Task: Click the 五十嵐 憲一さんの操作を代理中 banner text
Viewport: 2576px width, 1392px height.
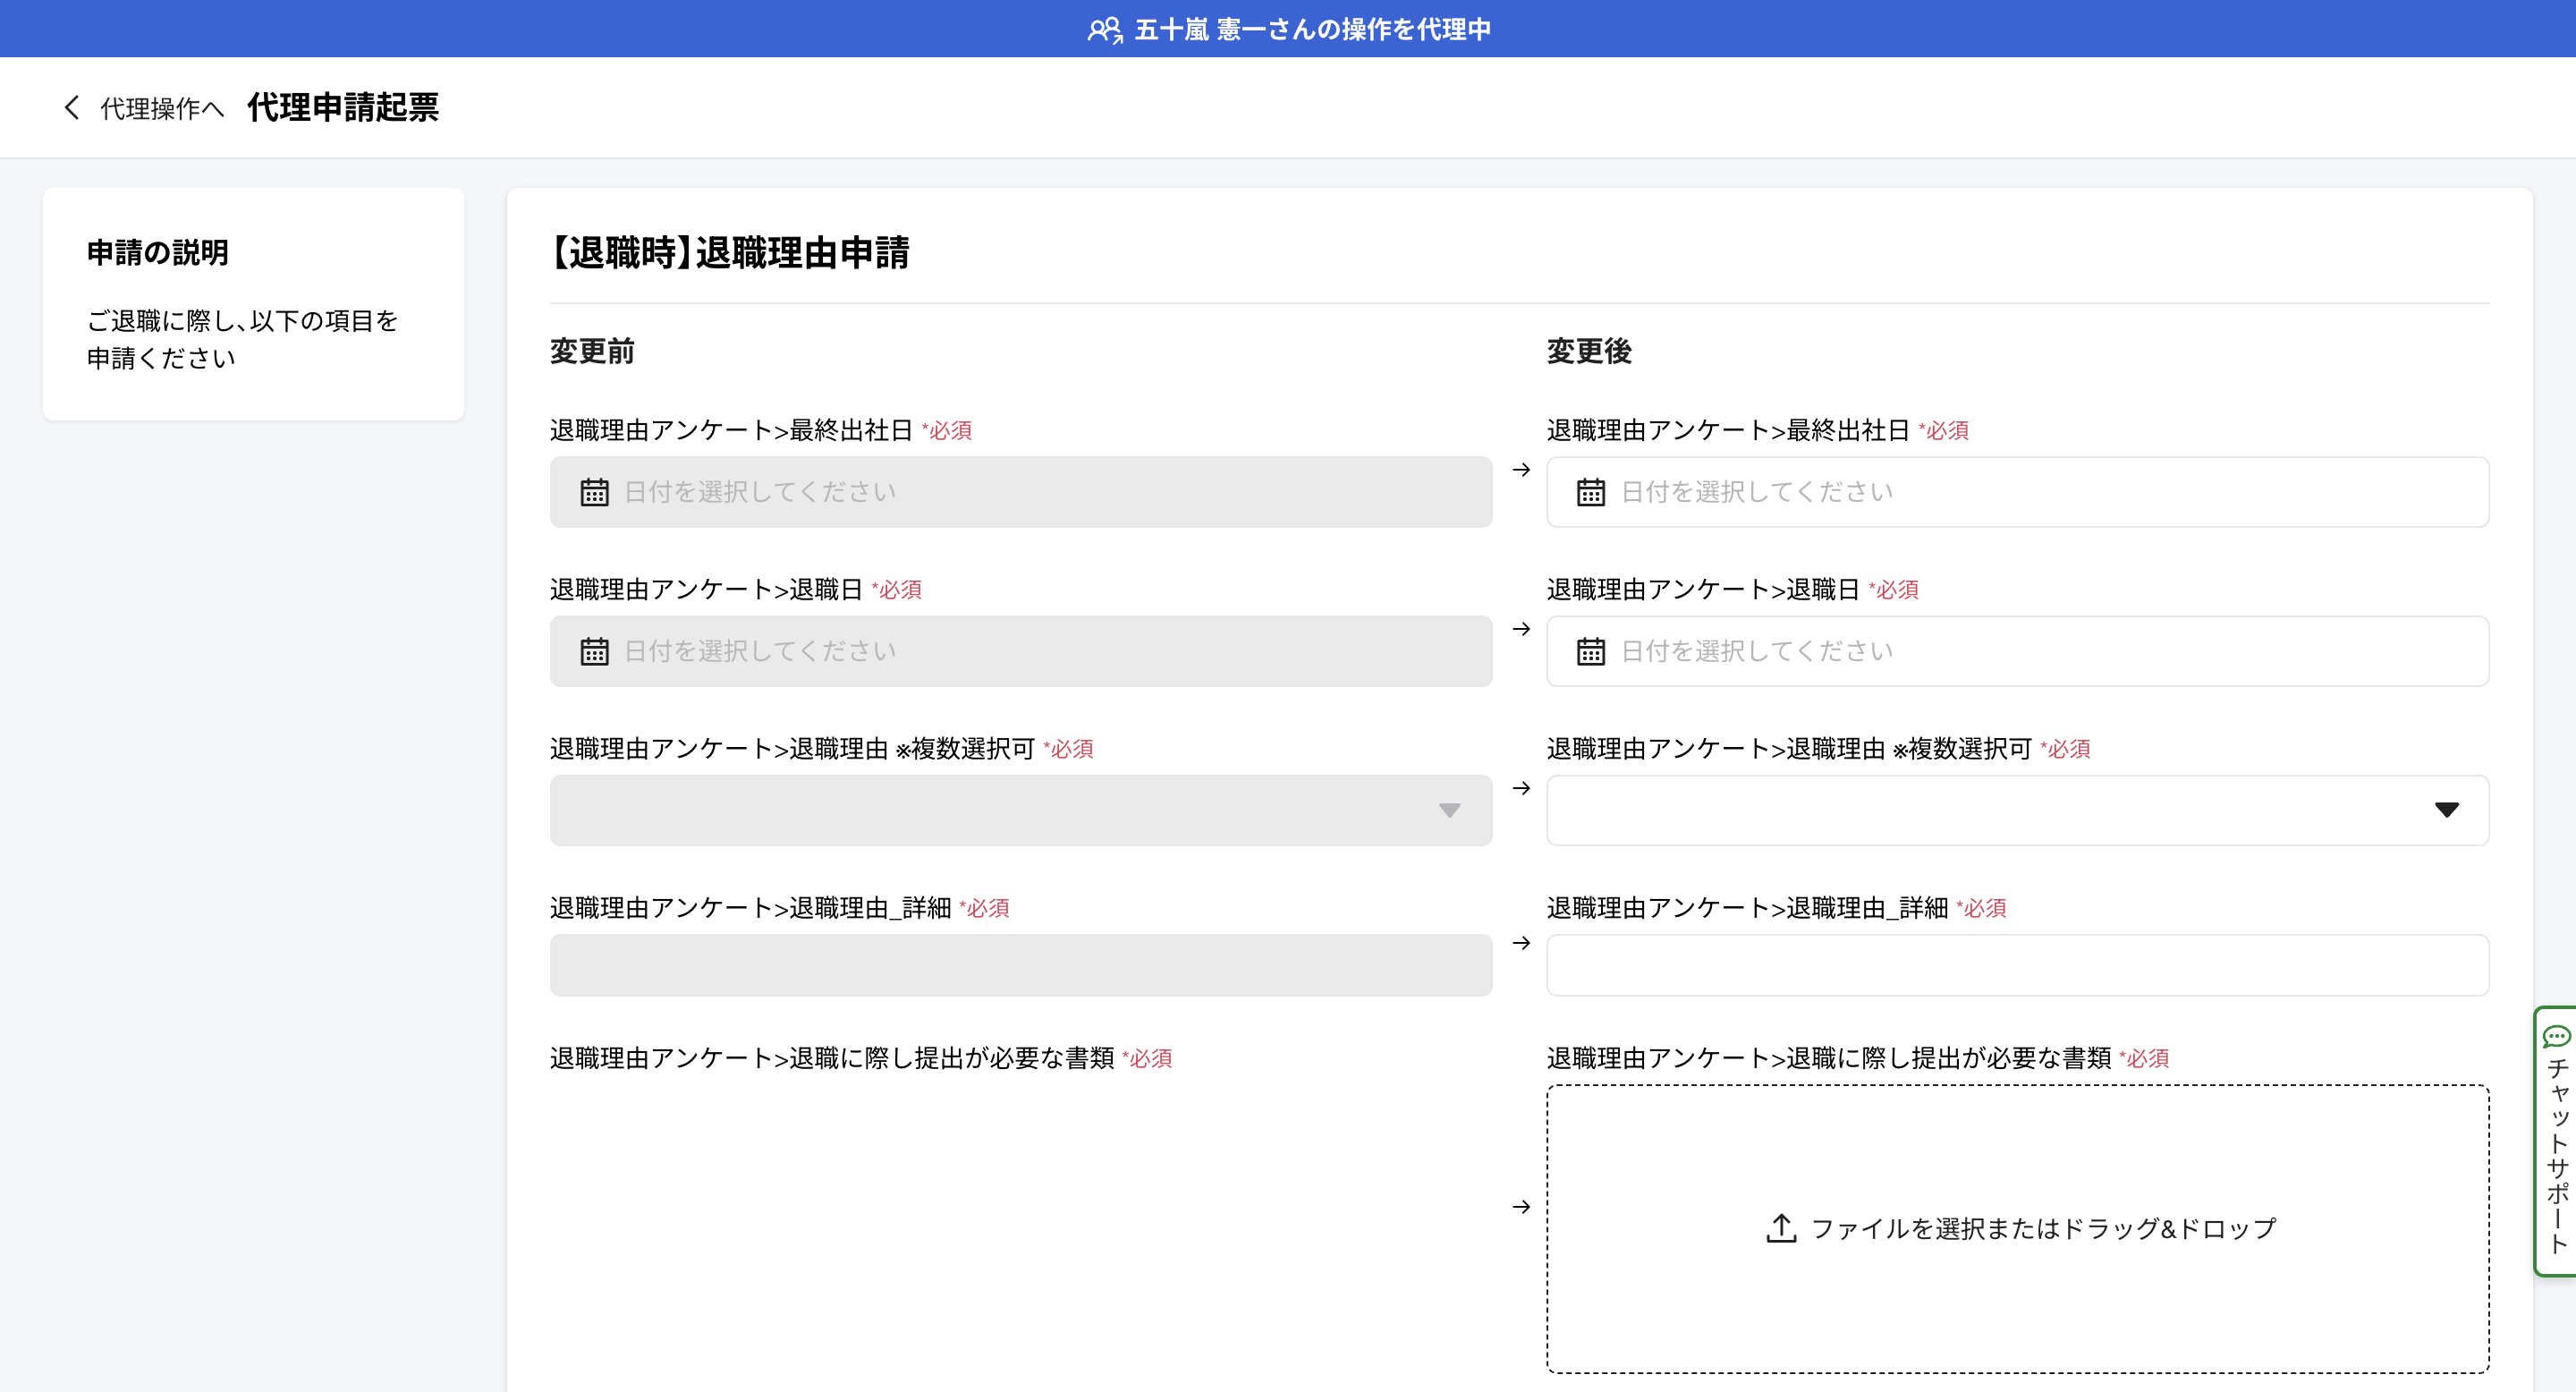Action: pos(1312,30)
